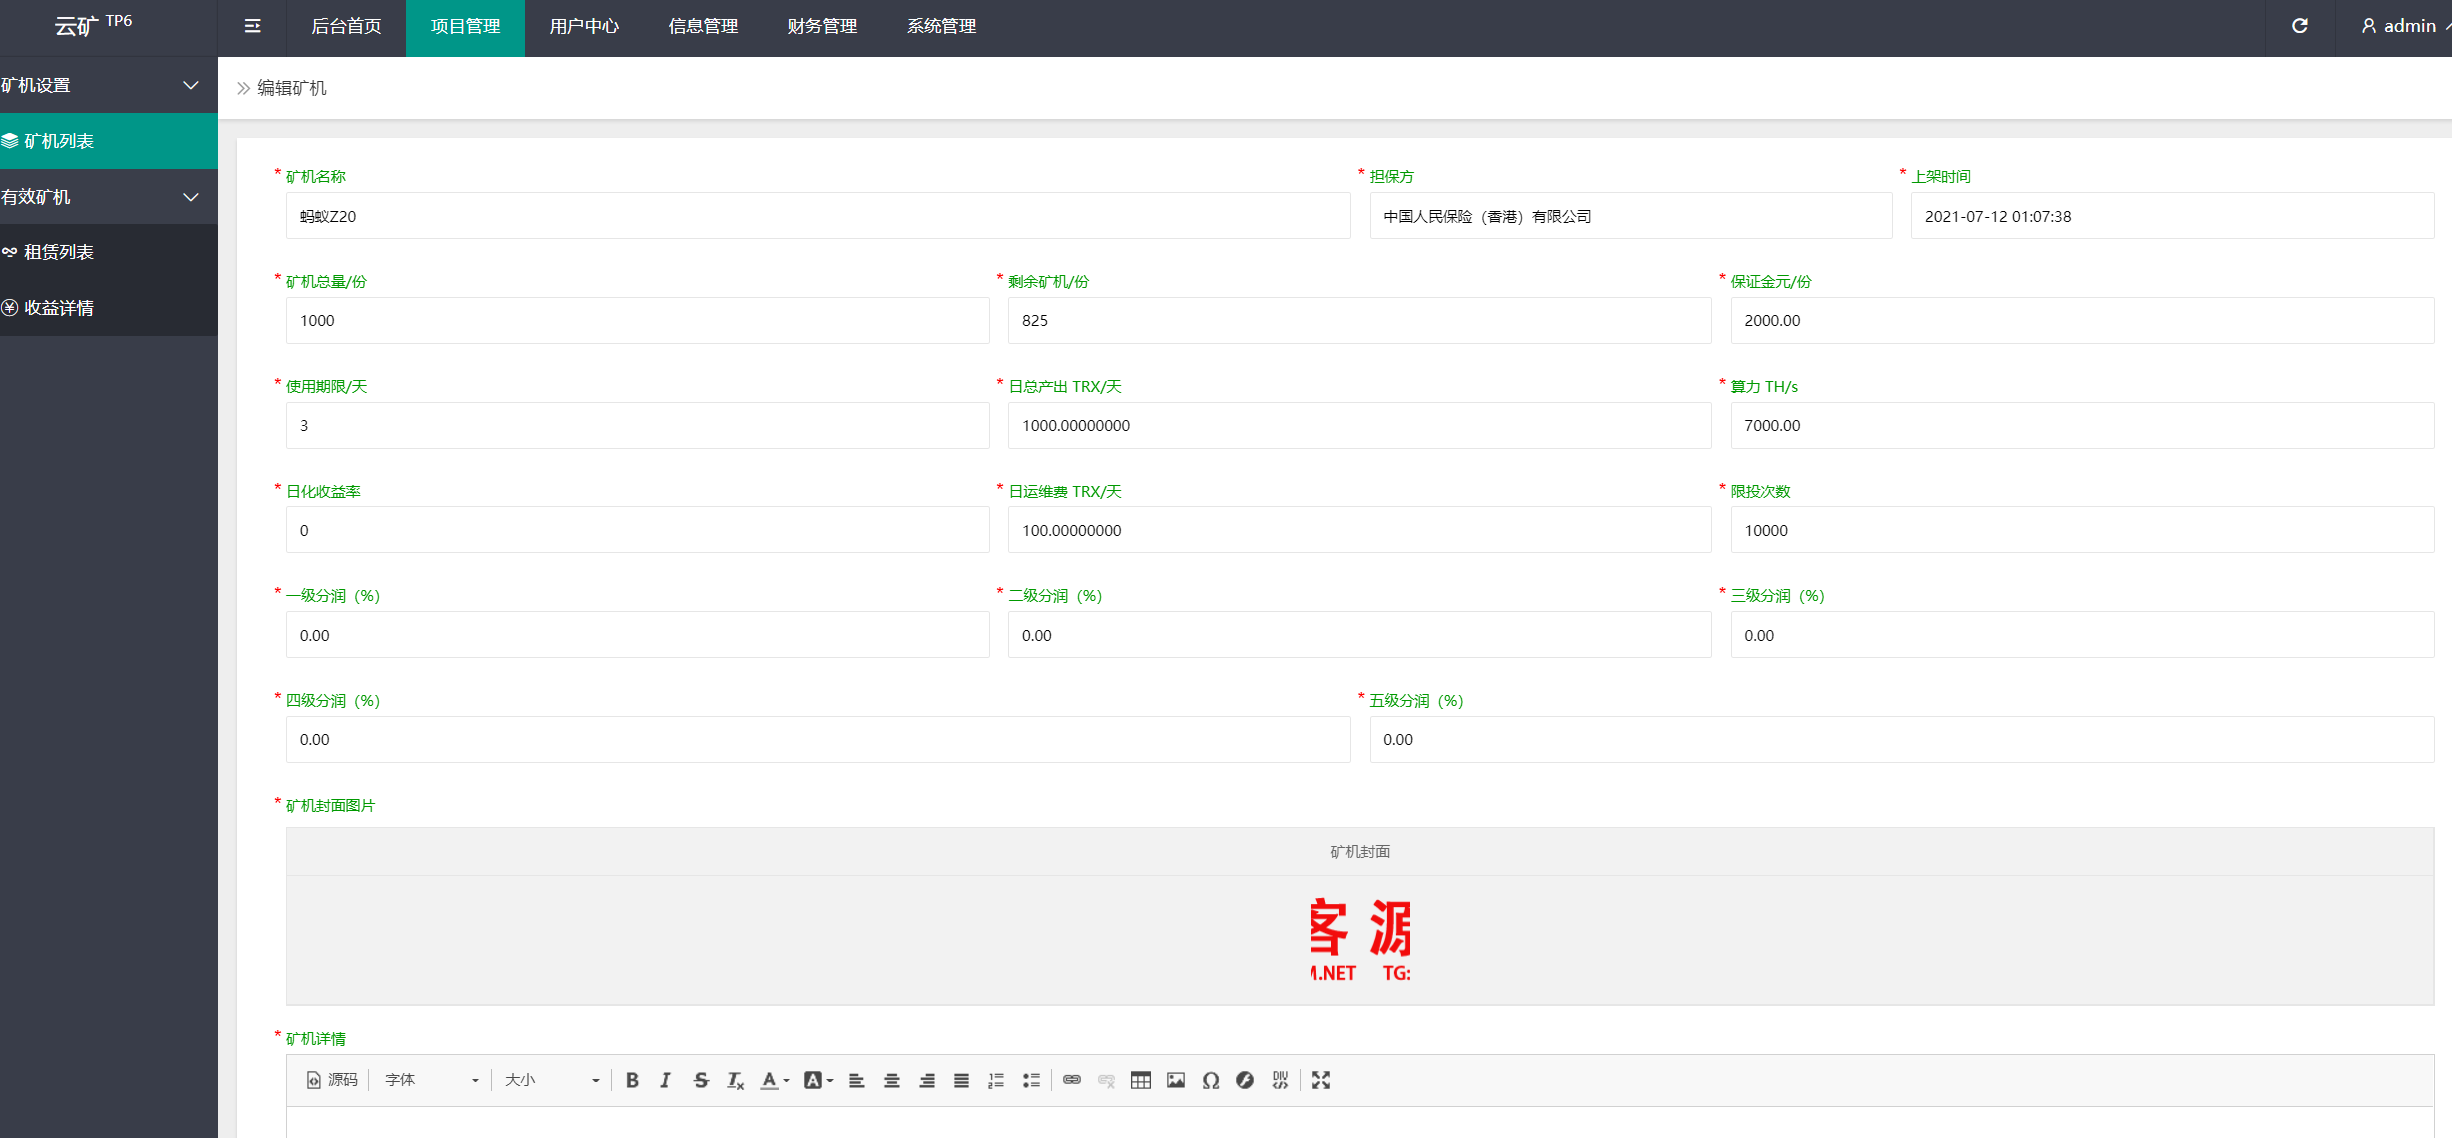The width and height of the screenshot is (2452, 1138).
Task: Click the 源码 source button
Action: coord(332,1080)
